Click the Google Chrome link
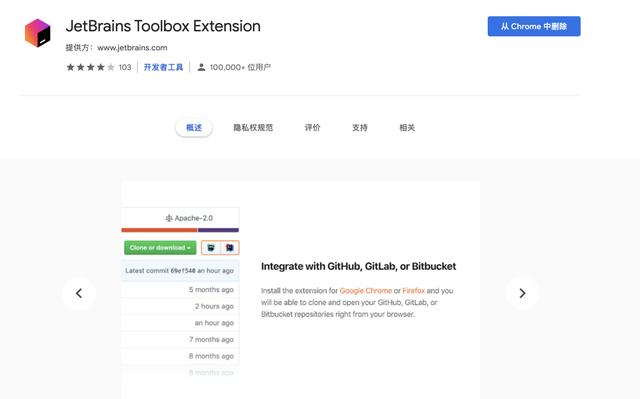Viewport: 640px width, 399px height. click(366, 291)
